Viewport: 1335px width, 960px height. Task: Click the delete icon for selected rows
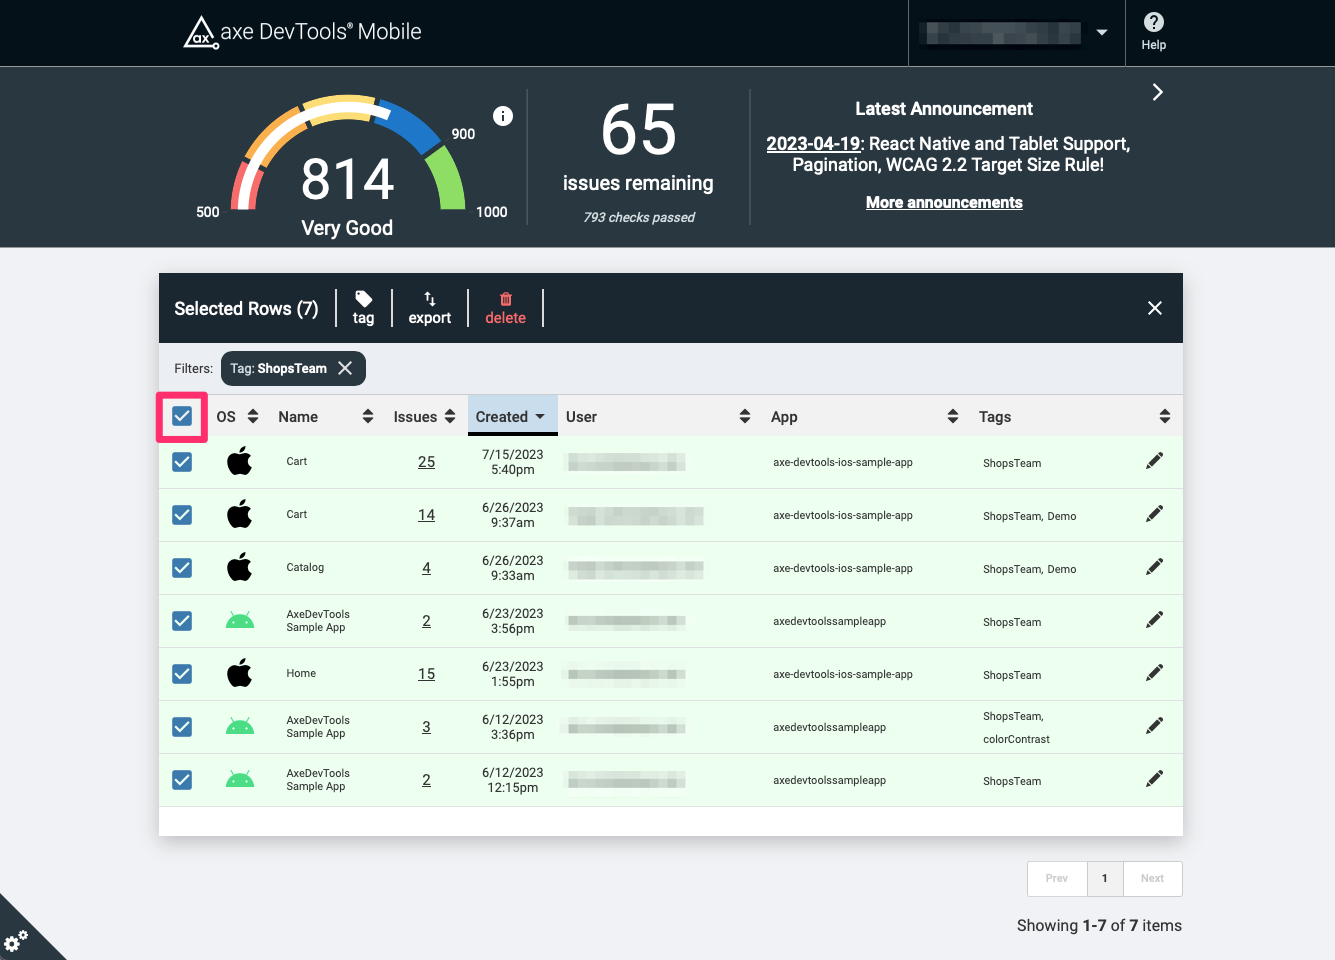coord(506,308)
